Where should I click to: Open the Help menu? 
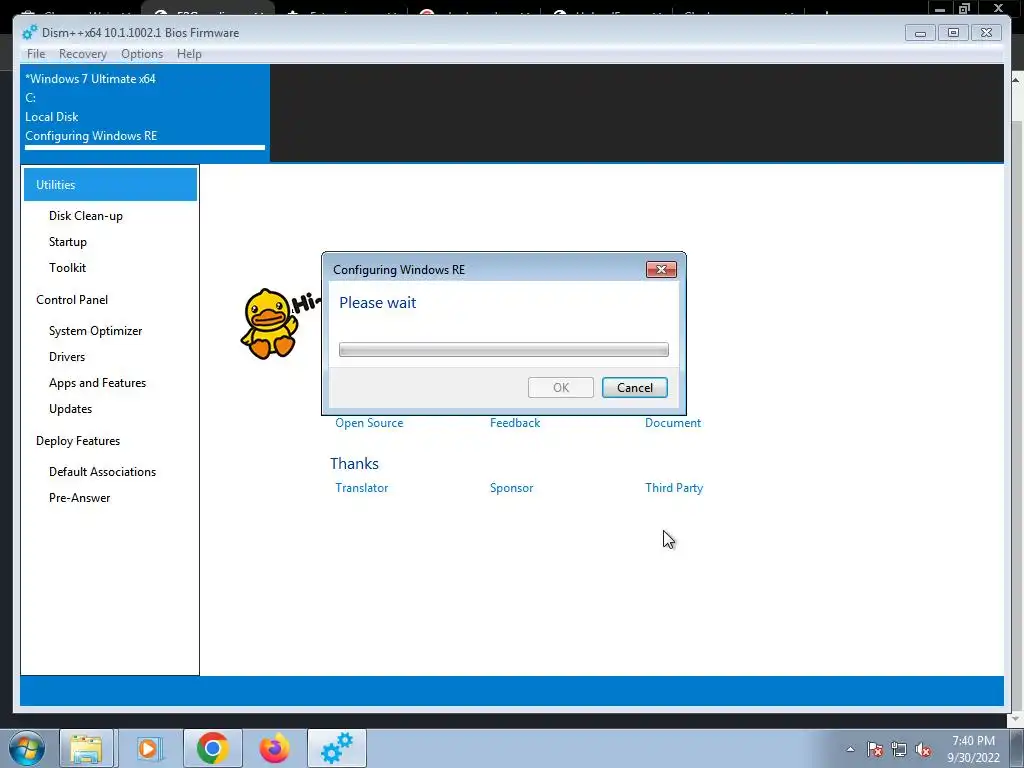(189, 54)
